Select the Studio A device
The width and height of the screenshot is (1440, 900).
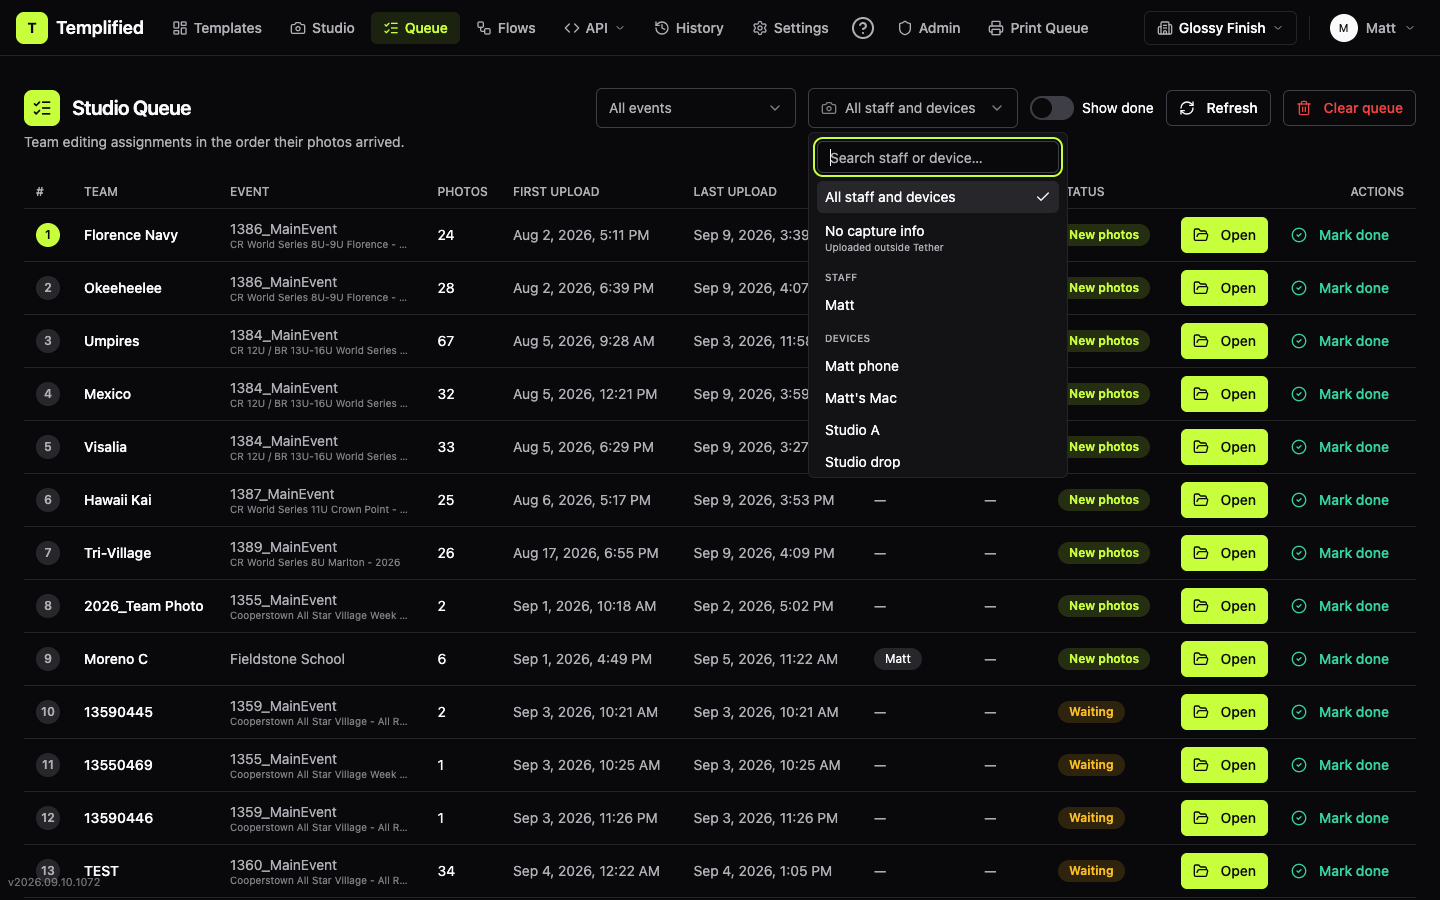938,430
